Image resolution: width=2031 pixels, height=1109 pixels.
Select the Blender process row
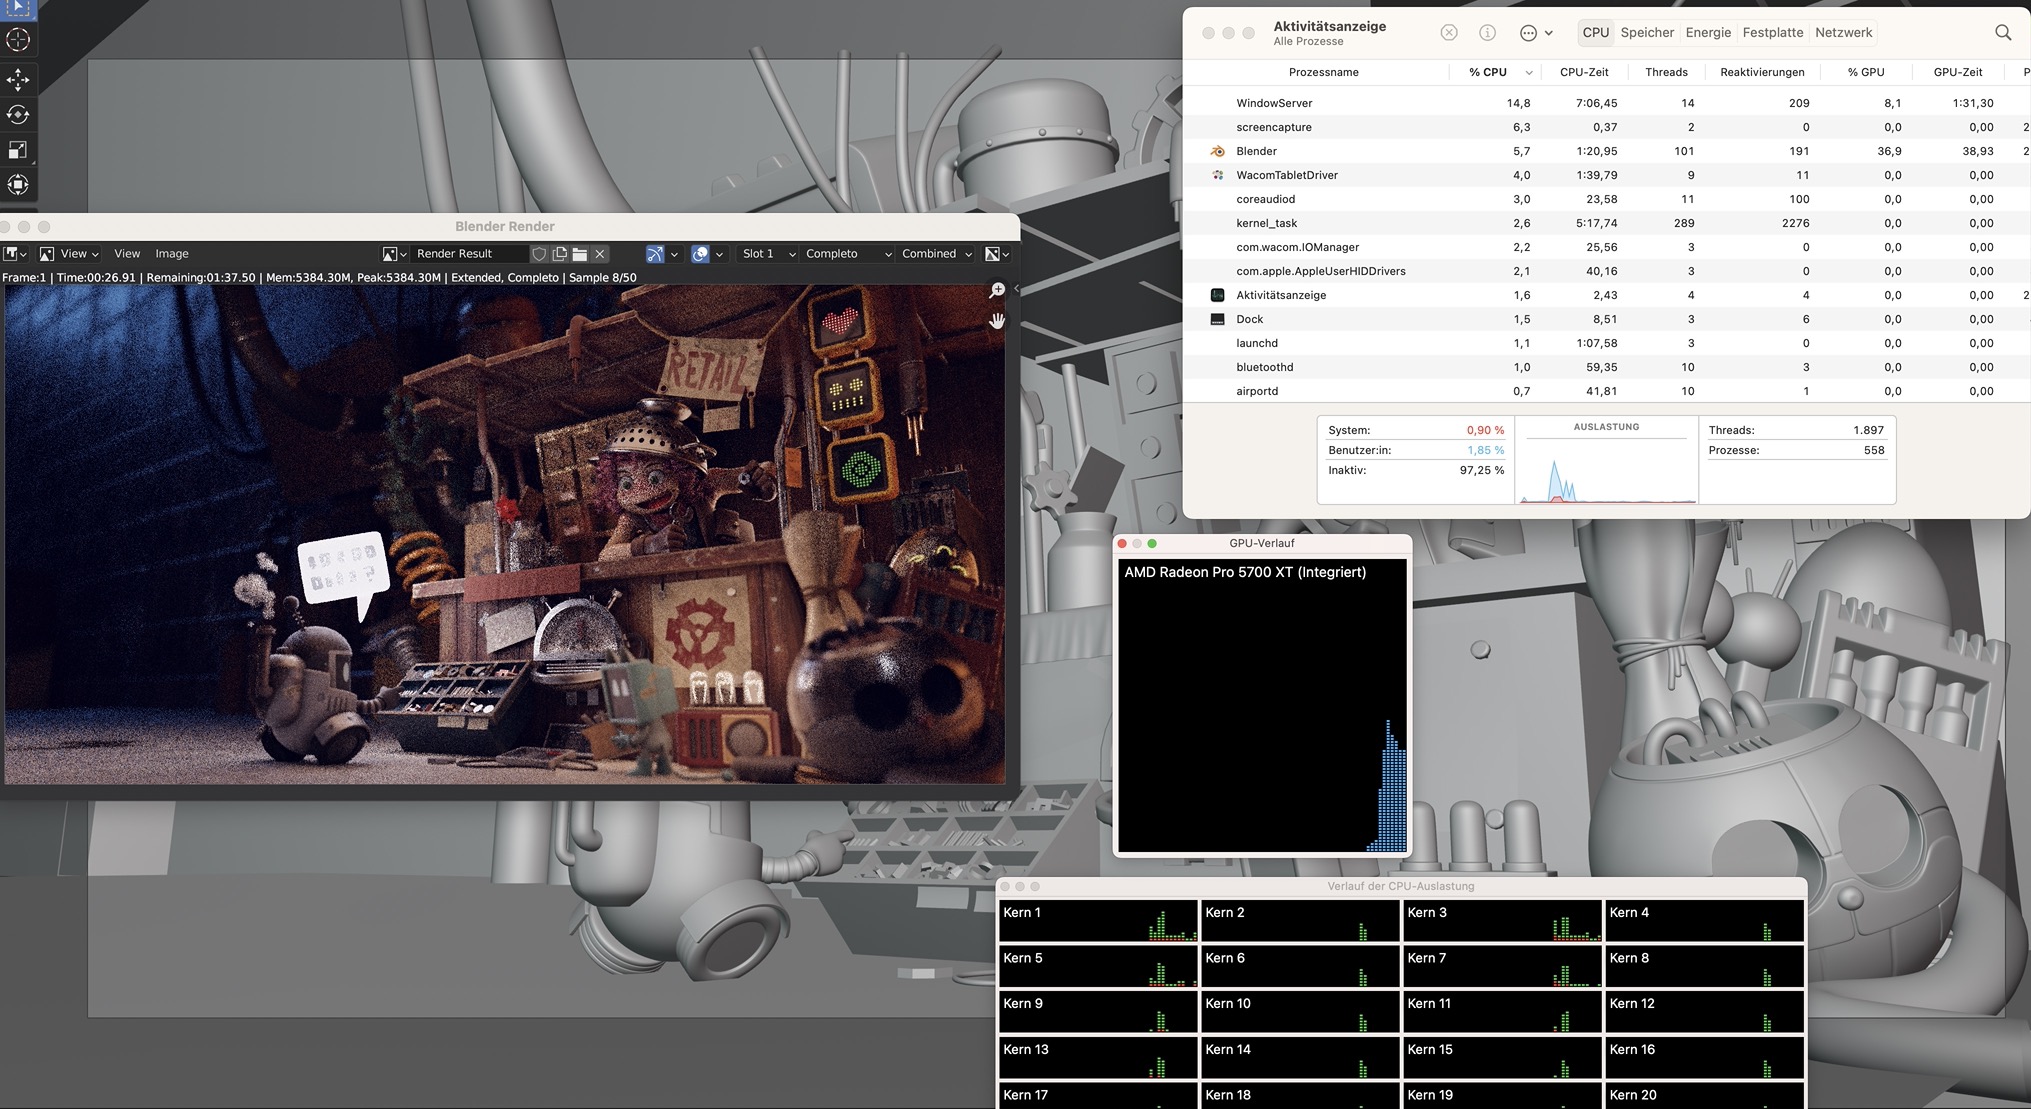click(x=1256, y=151)
